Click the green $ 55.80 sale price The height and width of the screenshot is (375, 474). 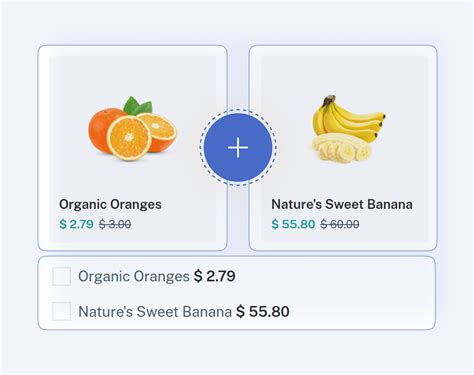pyautogui.click(x=293, y=224)
